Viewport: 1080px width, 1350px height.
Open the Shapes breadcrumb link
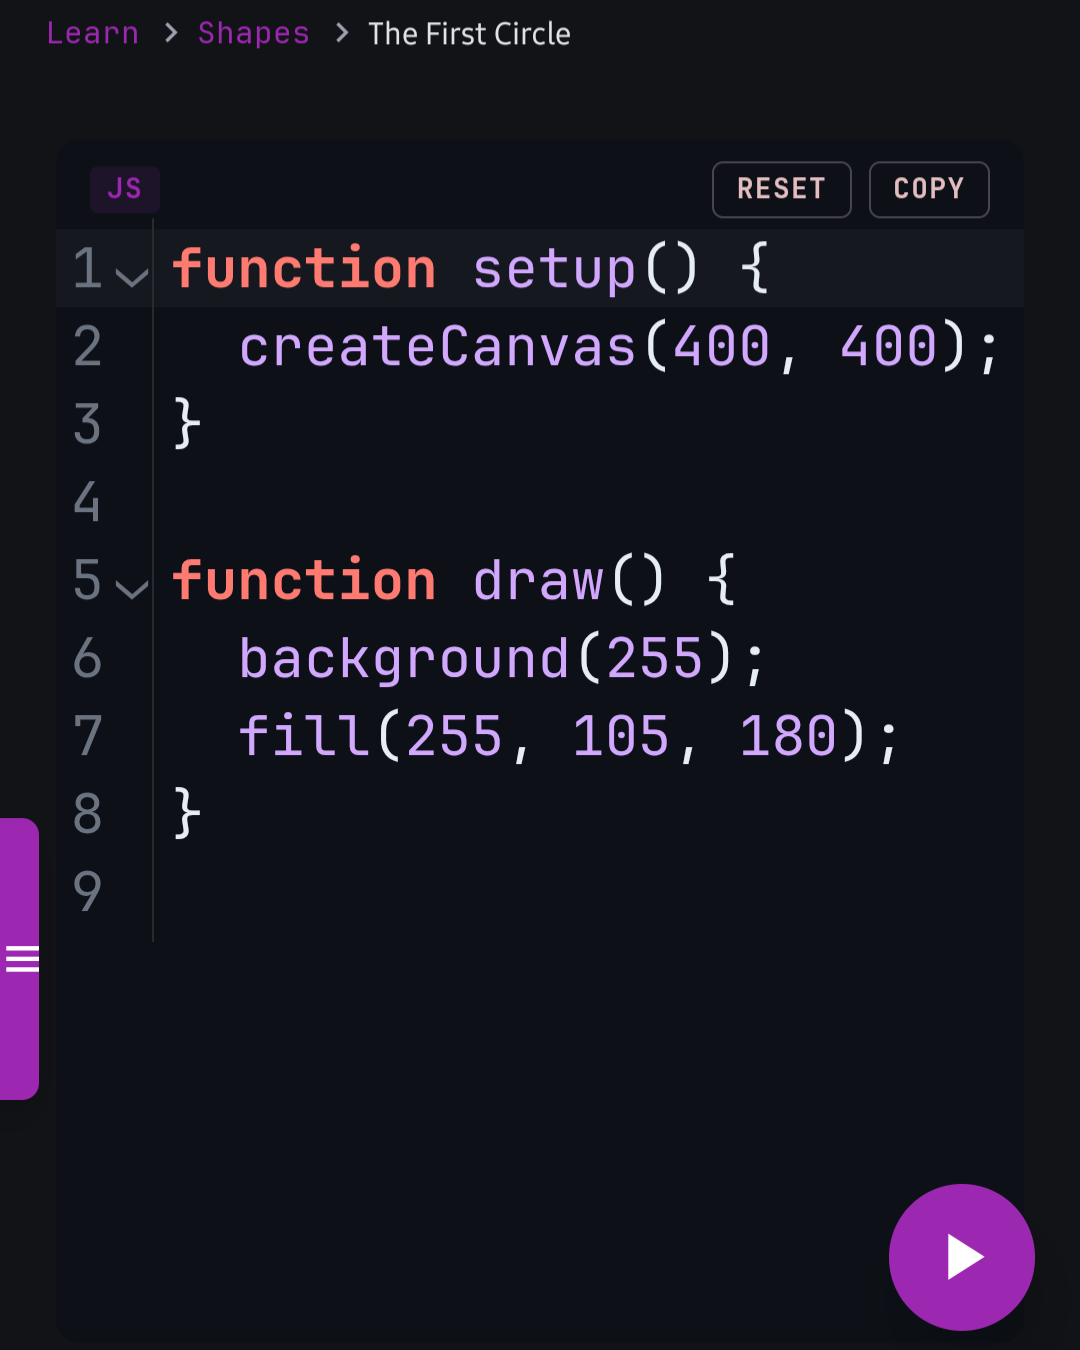click(x=254, y=33)
